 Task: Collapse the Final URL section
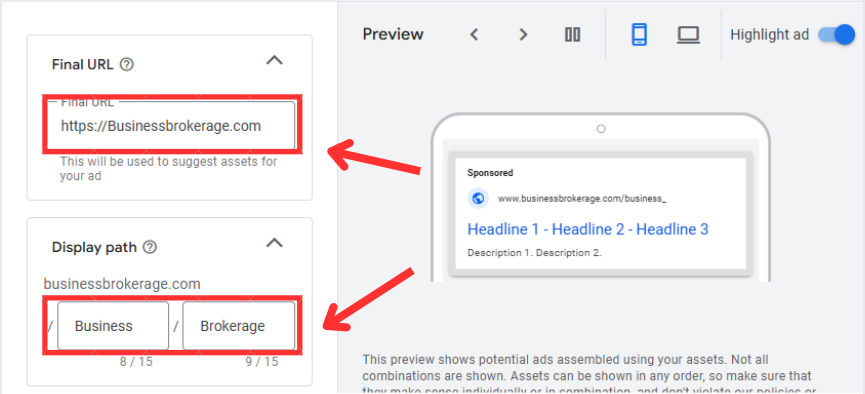pyautogui.click(x=274, y=60)
